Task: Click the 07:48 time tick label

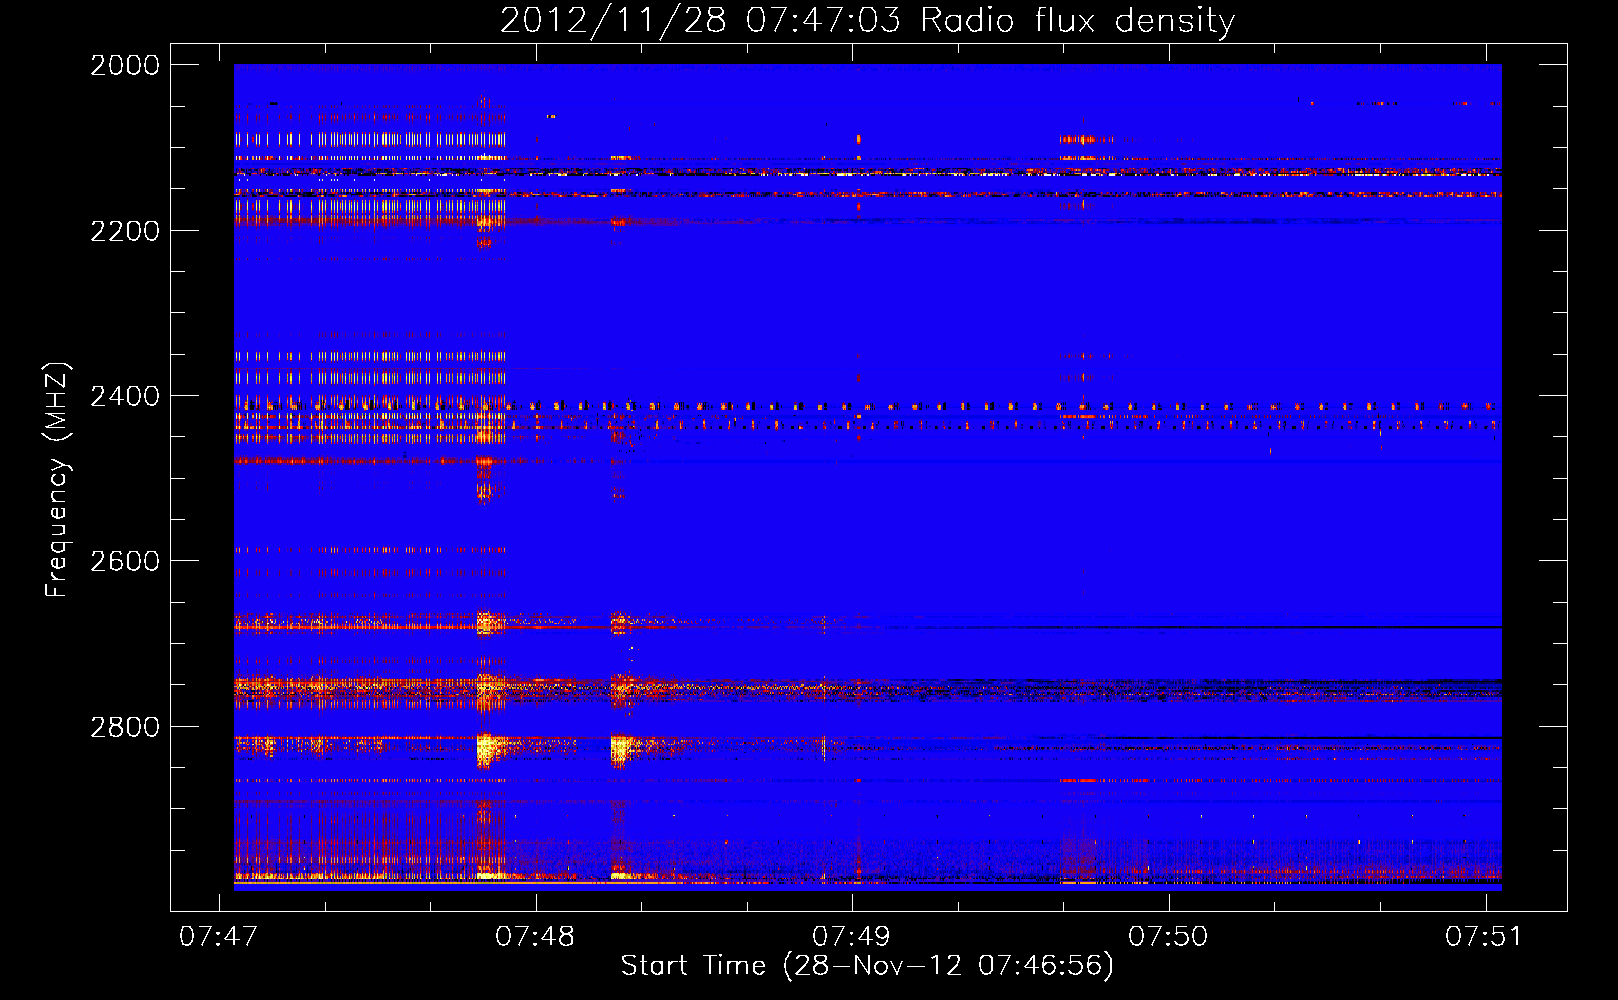Action: (x=535, y=936)
